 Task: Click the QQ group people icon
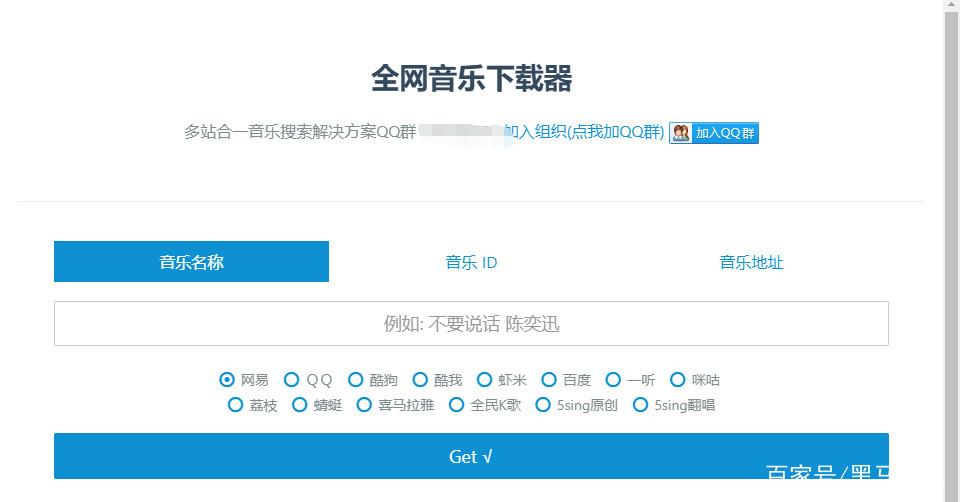click(681, 133)
